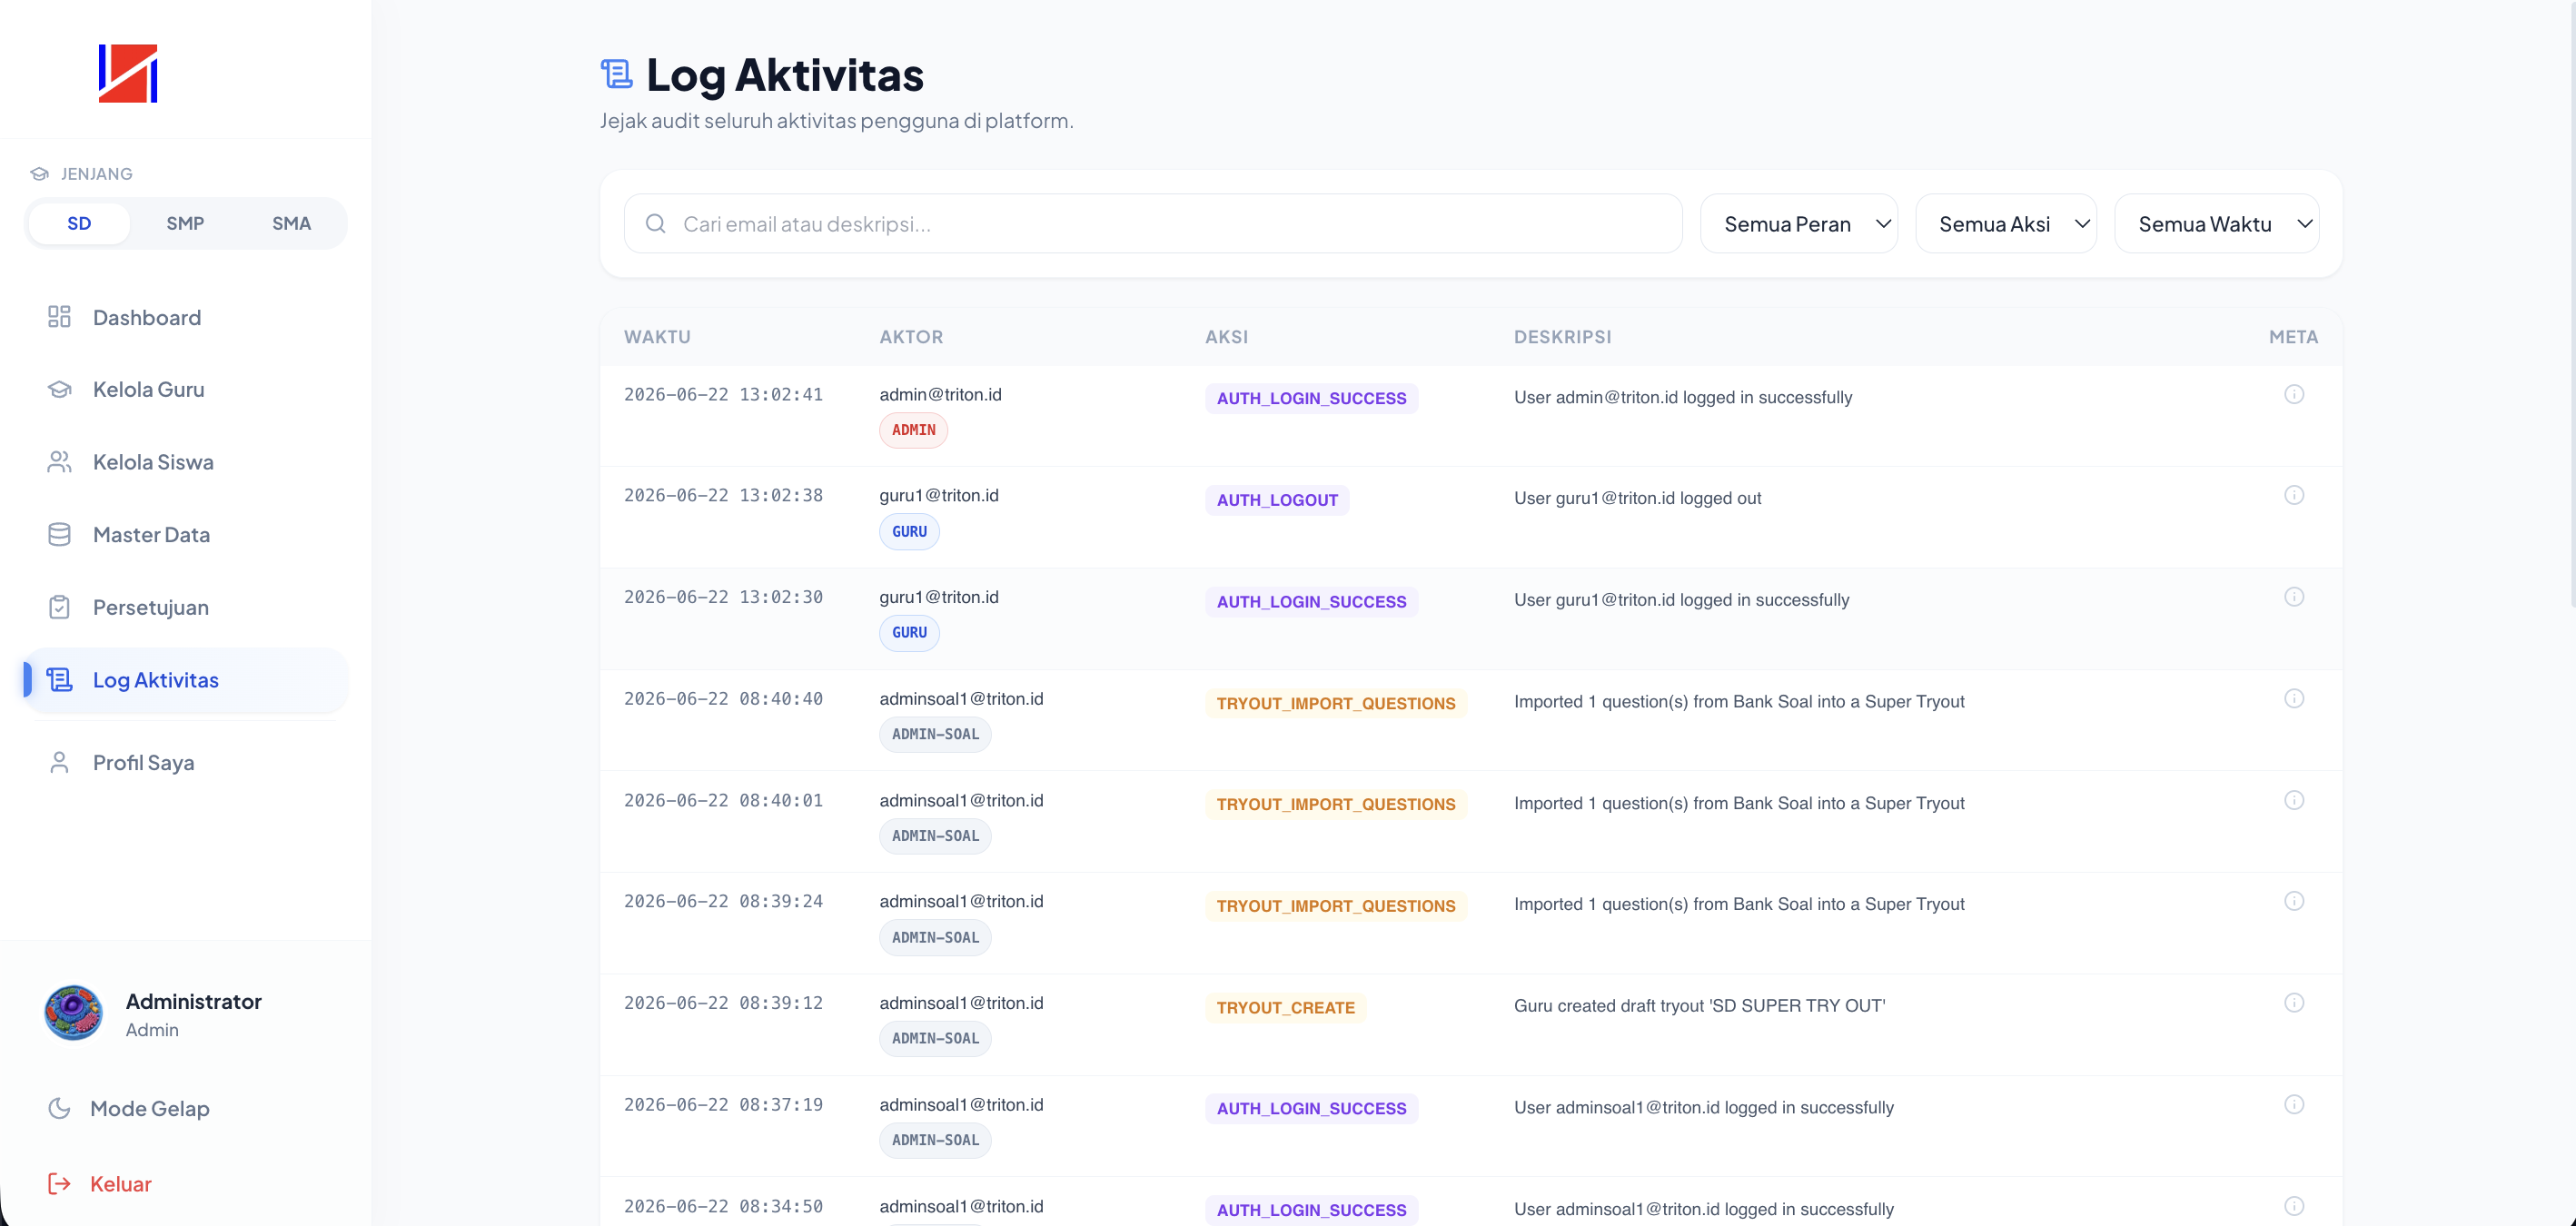Click timestamp 2026-06-22 08:39:12
Screen dimensions: 2576x1226
723,1003
